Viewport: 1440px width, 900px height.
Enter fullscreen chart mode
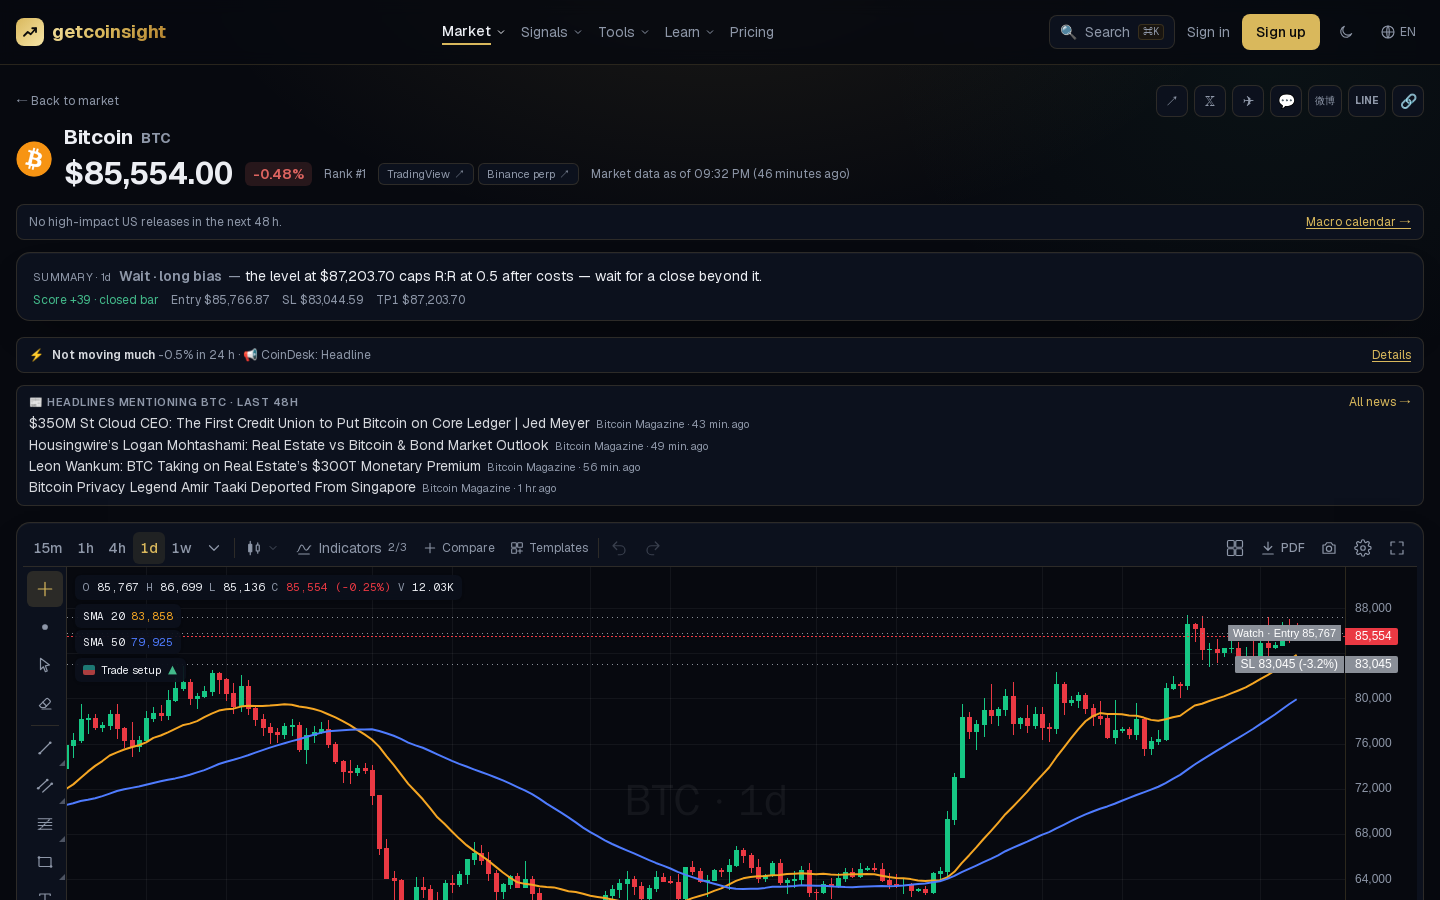pos(1397,548)
